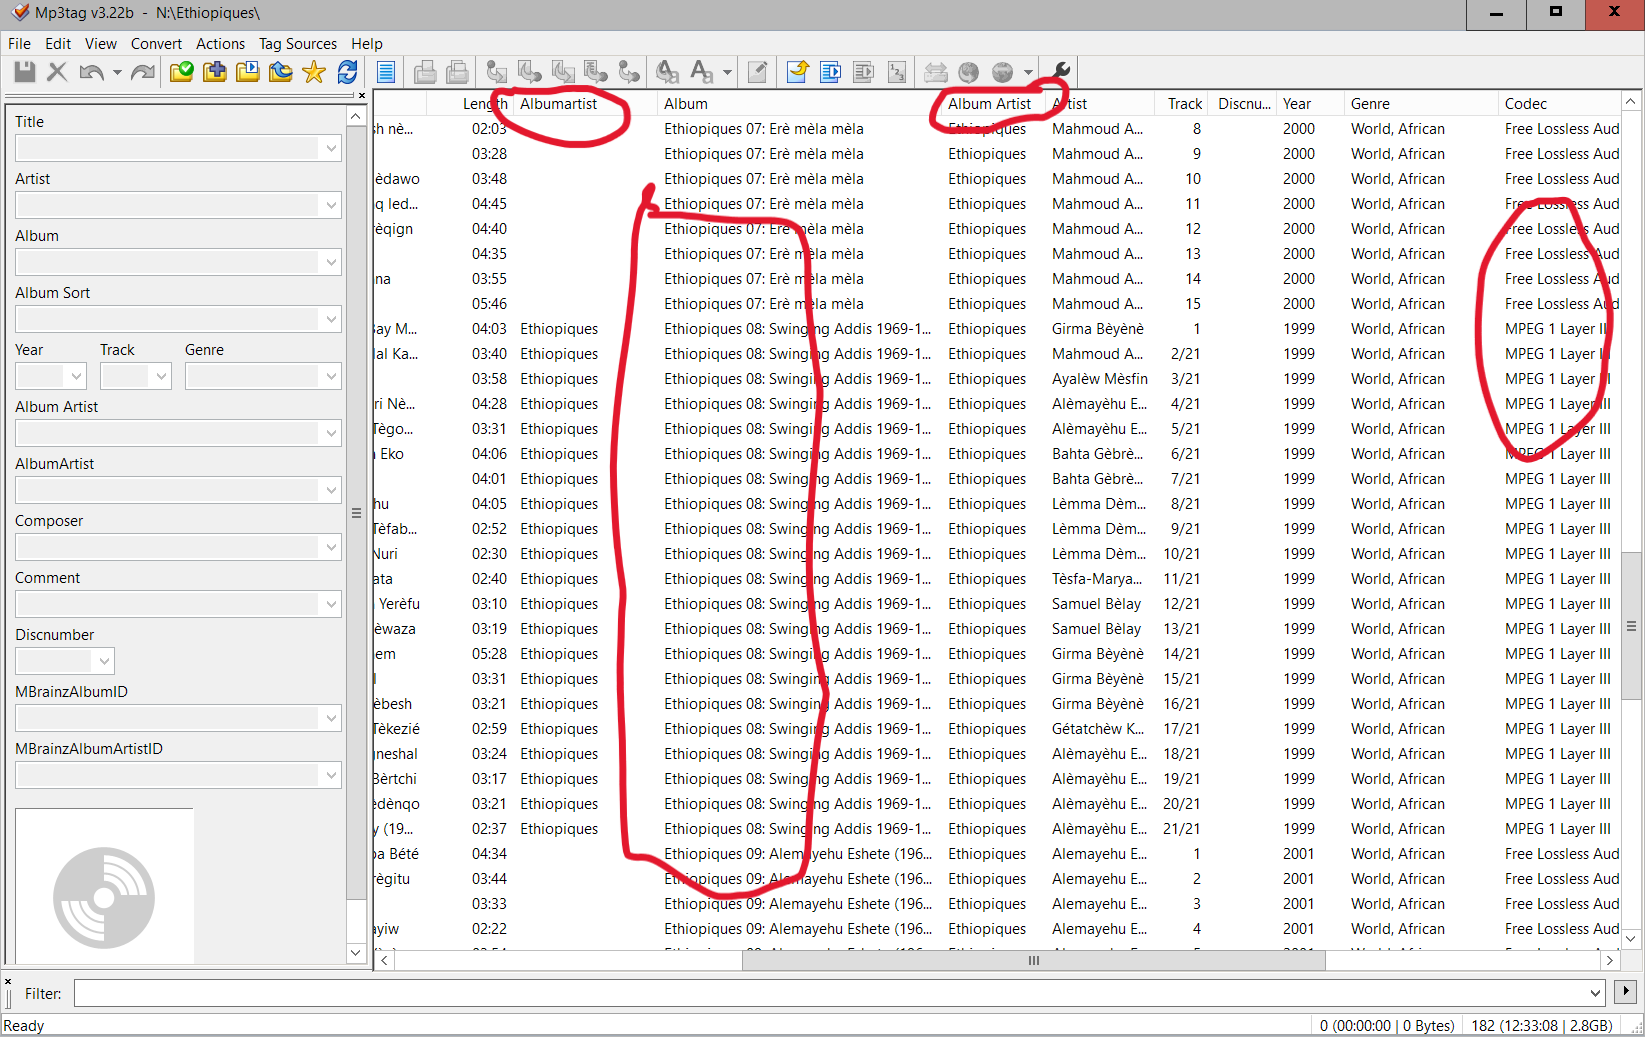This screenshot has width=1645, height=1037.
Task: Click the Actions icon with letters
Action: click(x=667, y=72)
